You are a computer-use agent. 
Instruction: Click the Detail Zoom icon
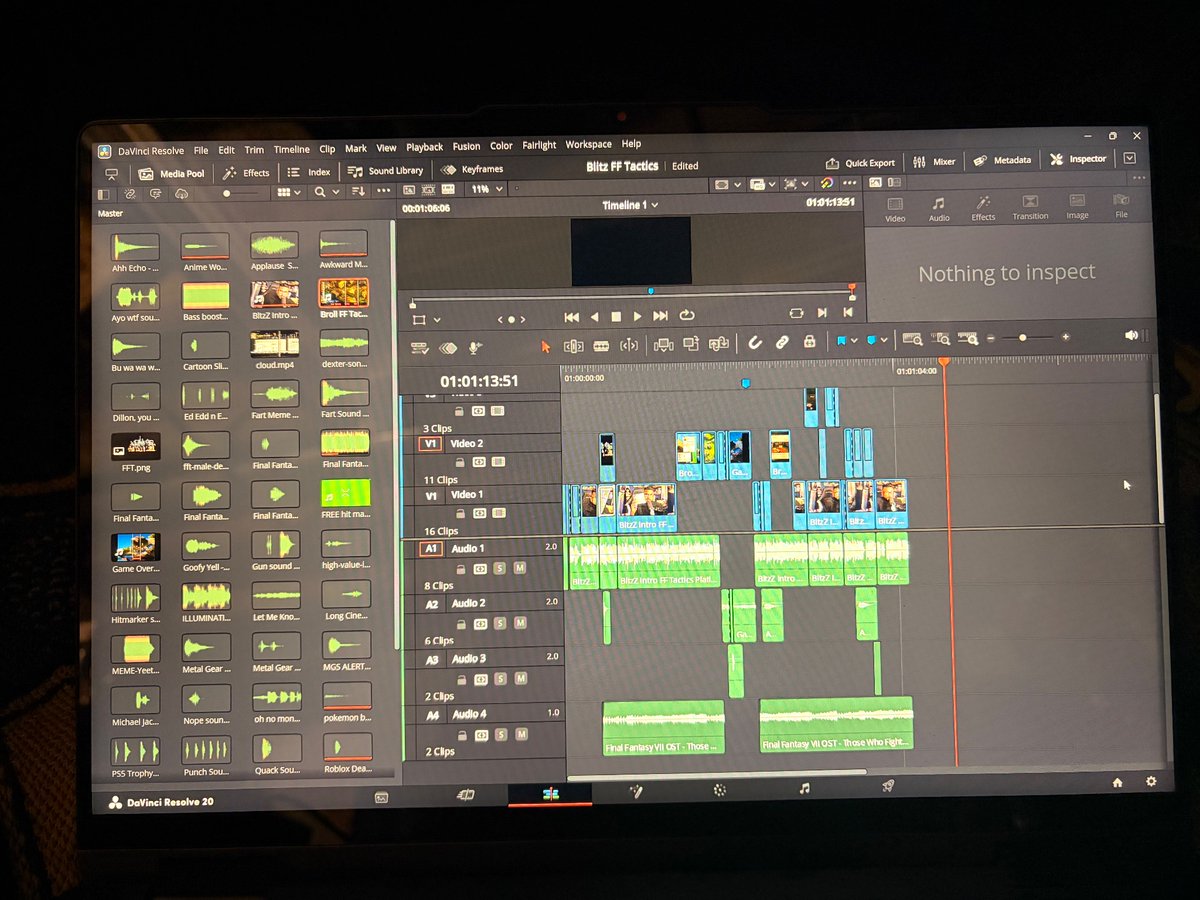point(940,339)
